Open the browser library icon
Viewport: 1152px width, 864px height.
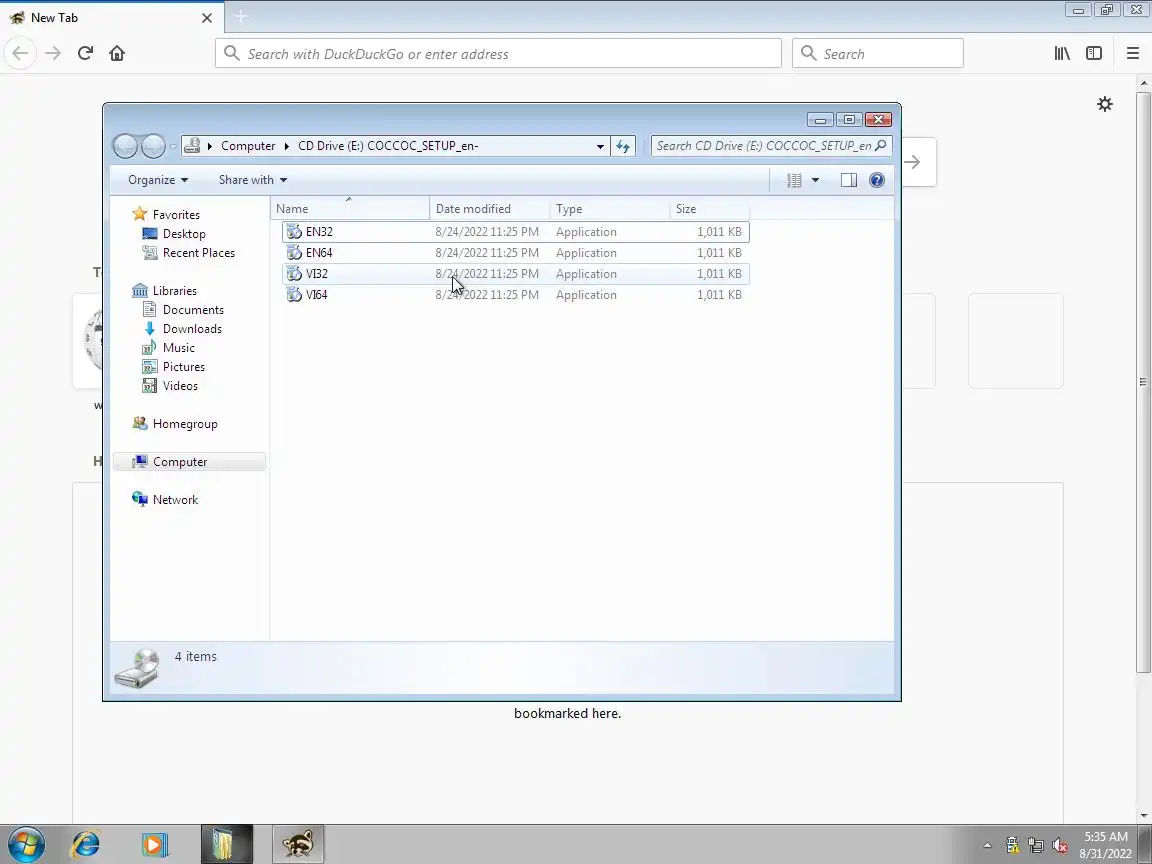(x=1062, y=53)
